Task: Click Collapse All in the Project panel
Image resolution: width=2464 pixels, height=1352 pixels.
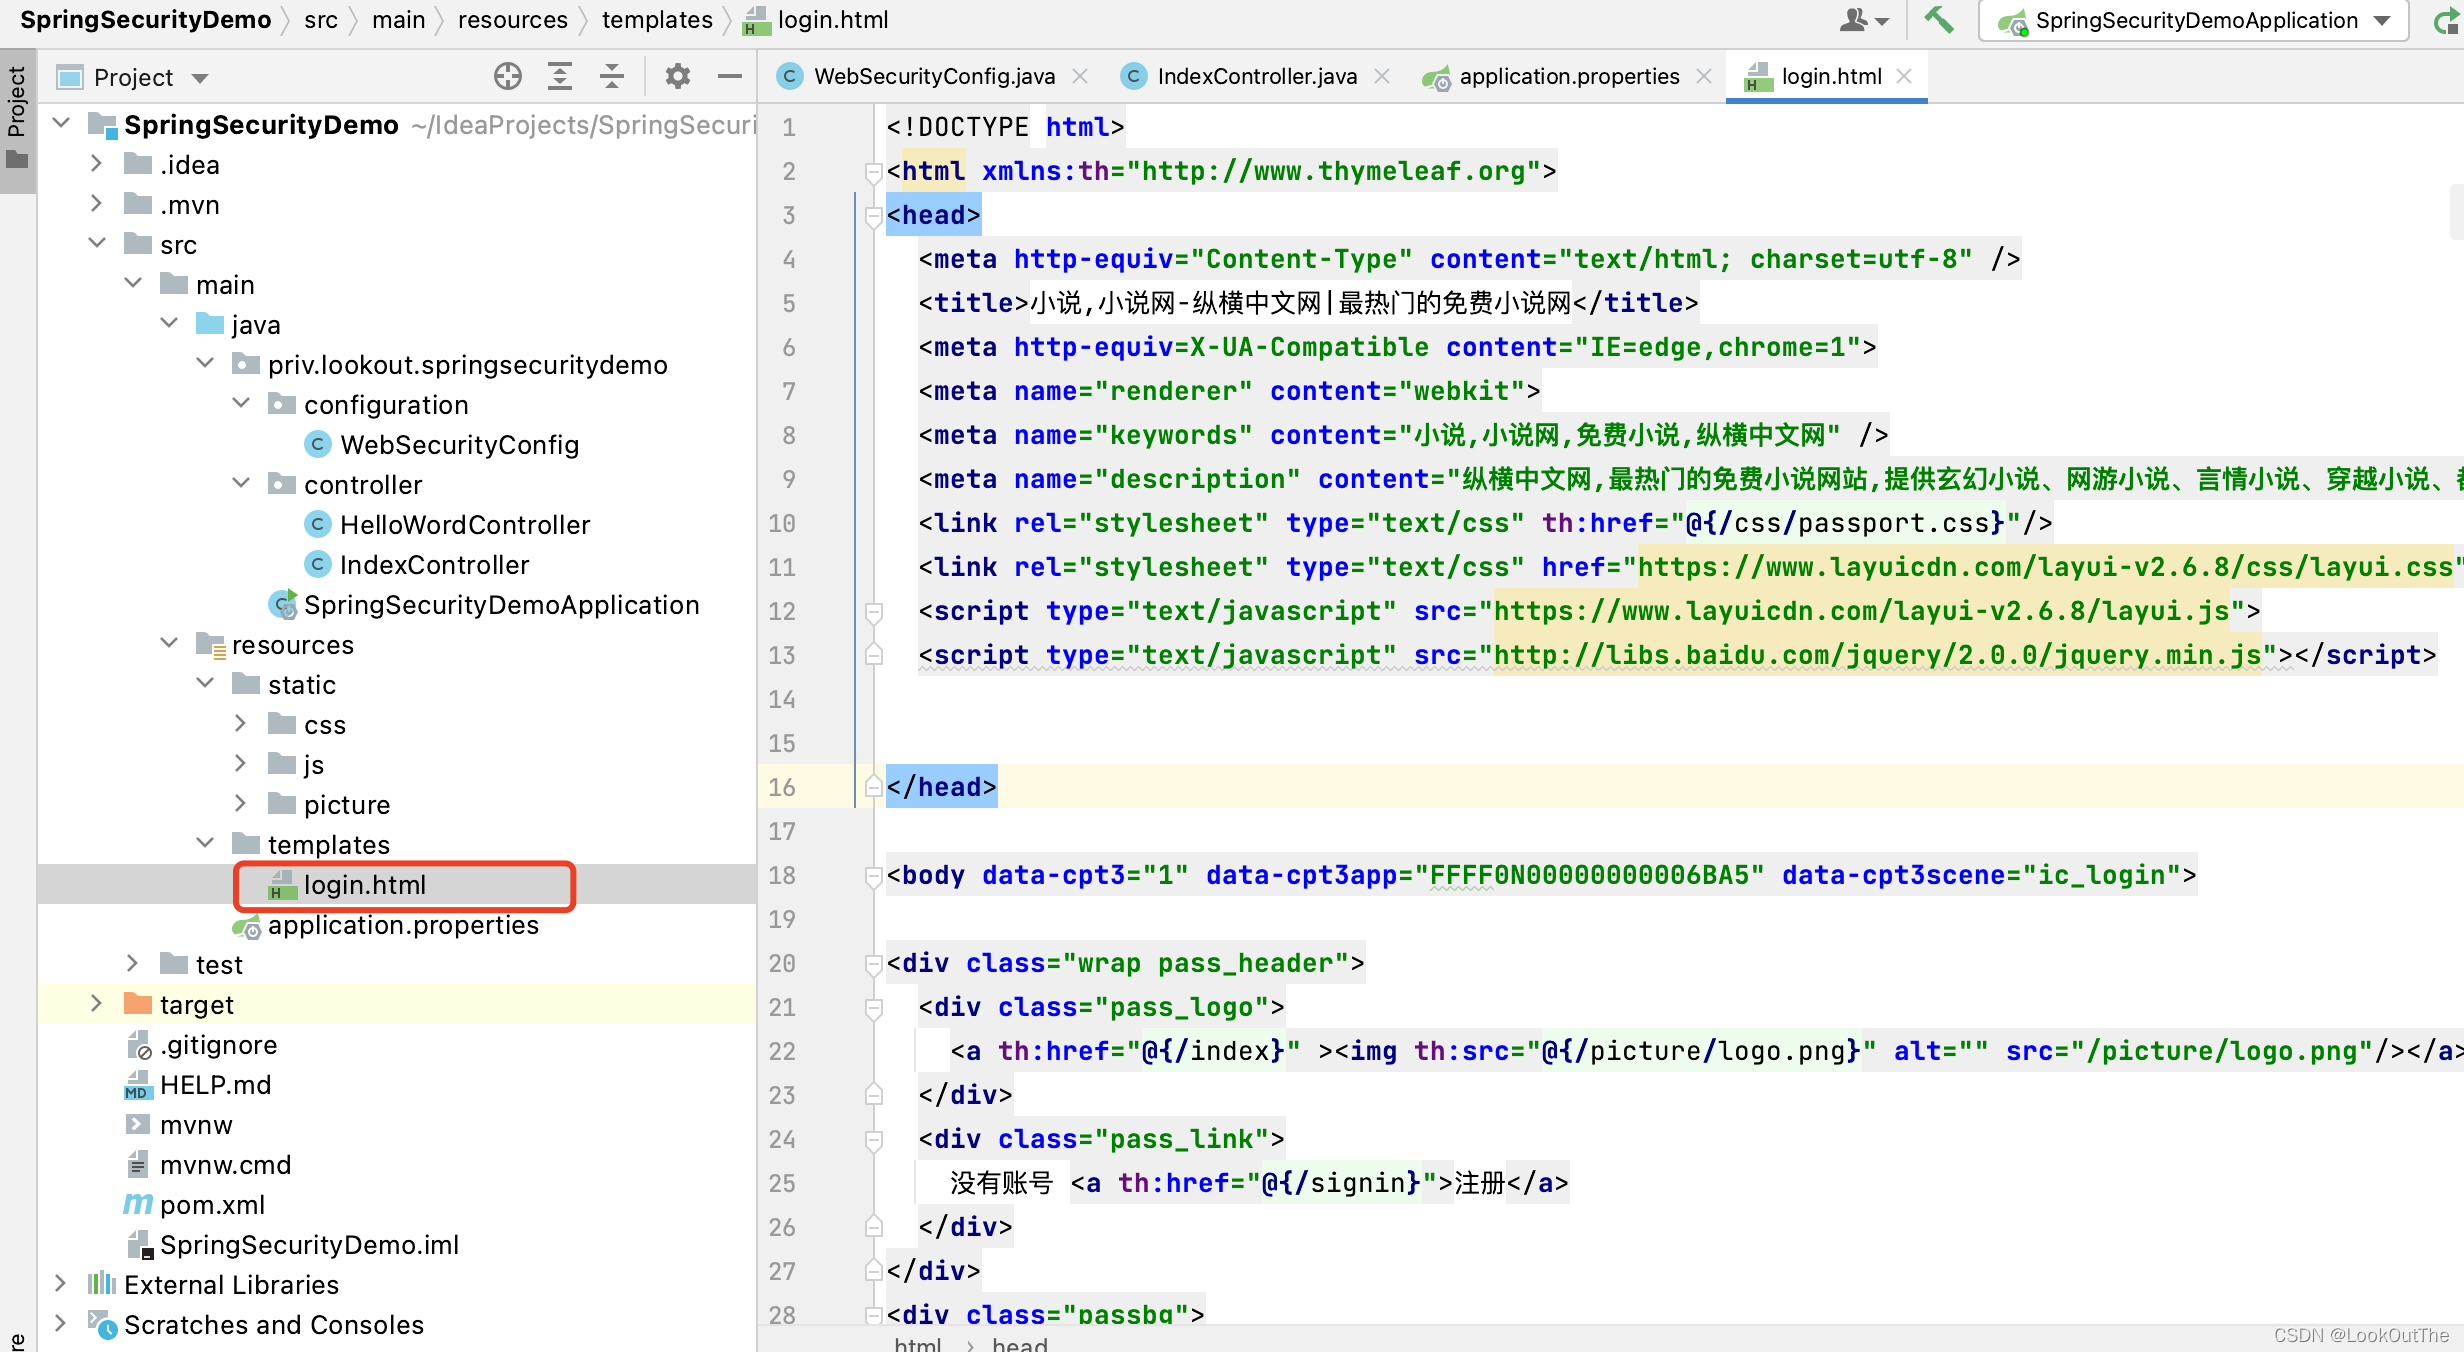Action: (x=612, y=76)
